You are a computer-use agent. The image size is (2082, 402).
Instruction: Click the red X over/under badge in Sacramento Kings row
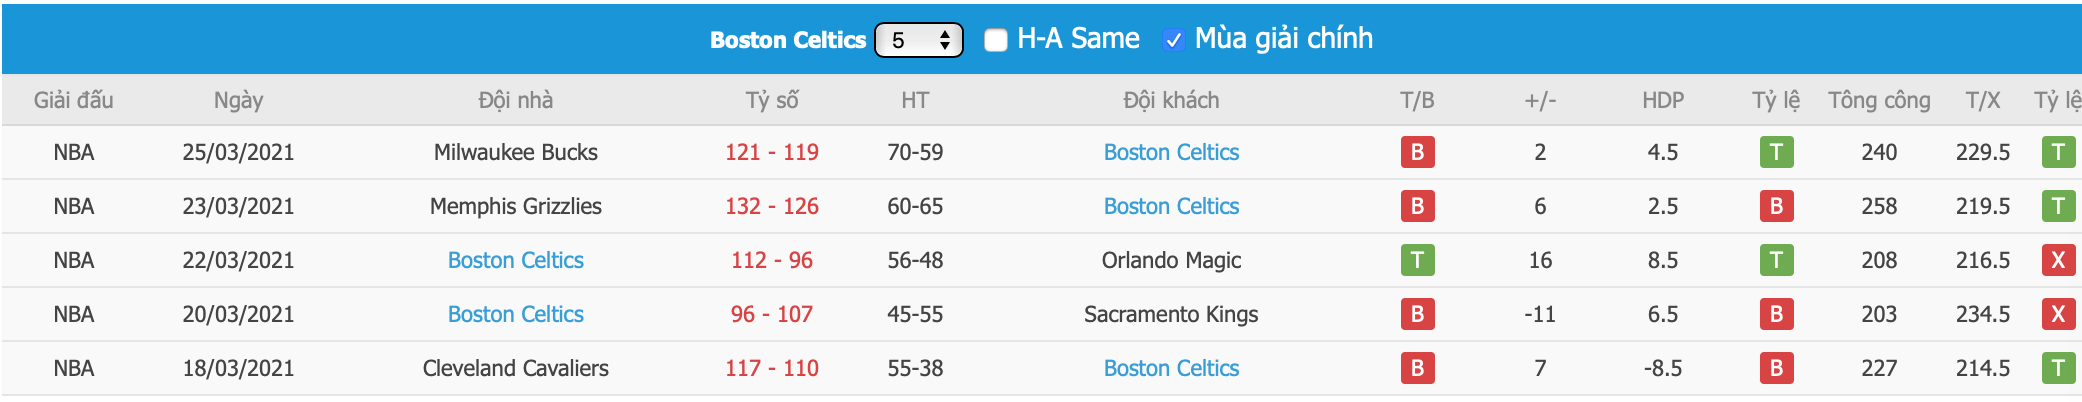pyautogui.click(x=2058, y=314)
